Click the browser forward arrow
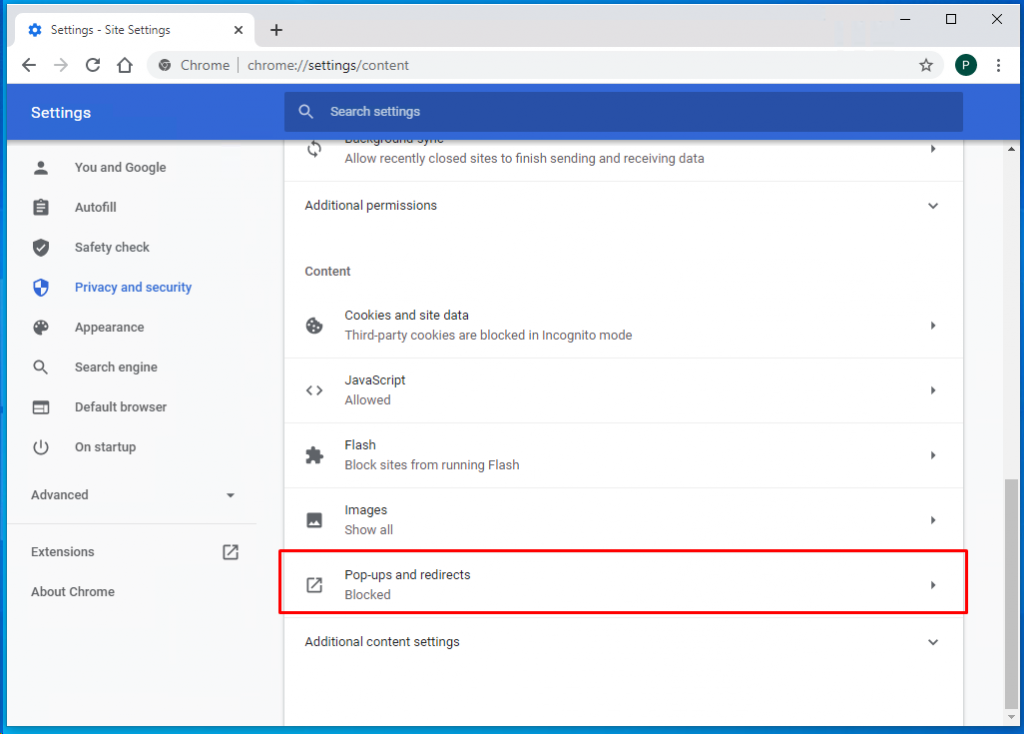Viewport: 1024px width, 734px height. [61, 65]
